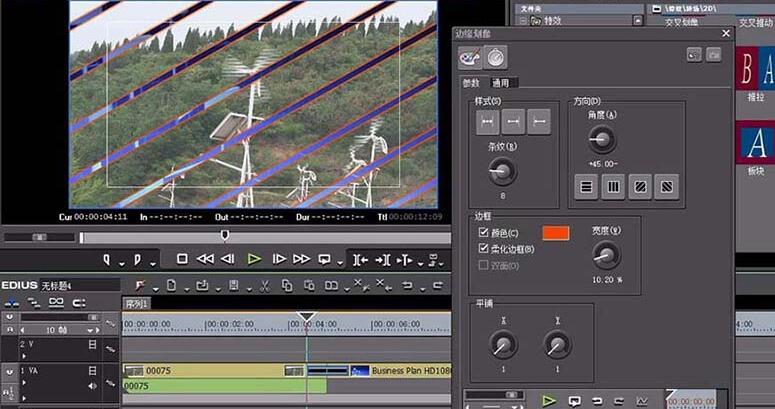Select first style button in 样式 group

(487, 122)
